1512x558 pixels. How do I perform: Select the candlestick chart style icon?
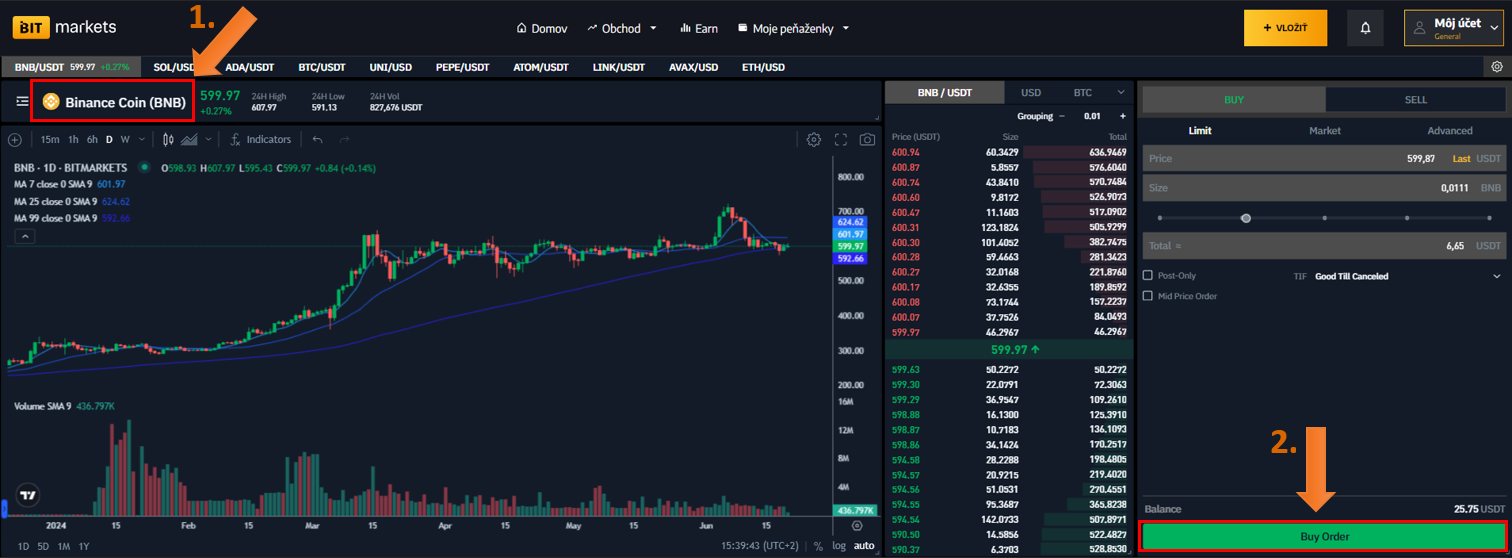[x=168, y=140]
